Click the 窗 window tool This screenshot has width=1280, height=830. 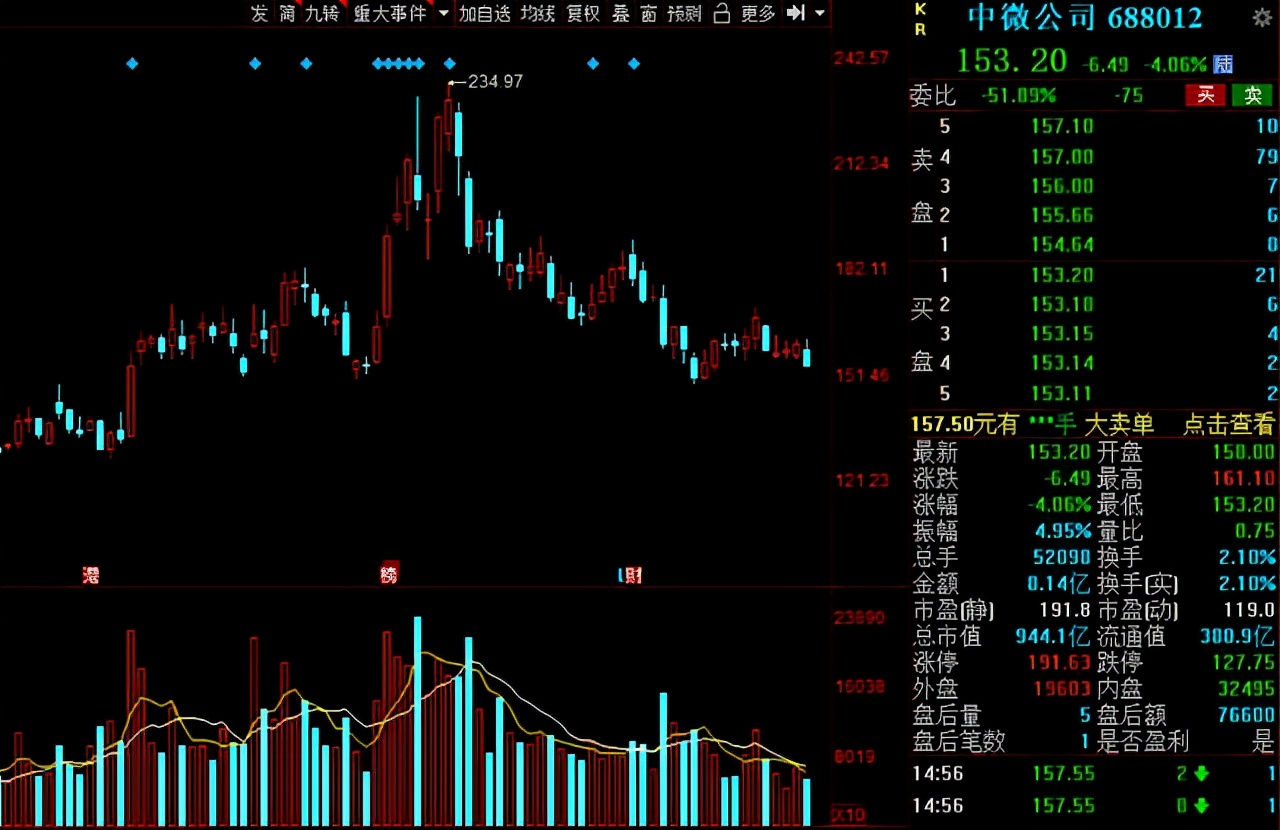649,13
